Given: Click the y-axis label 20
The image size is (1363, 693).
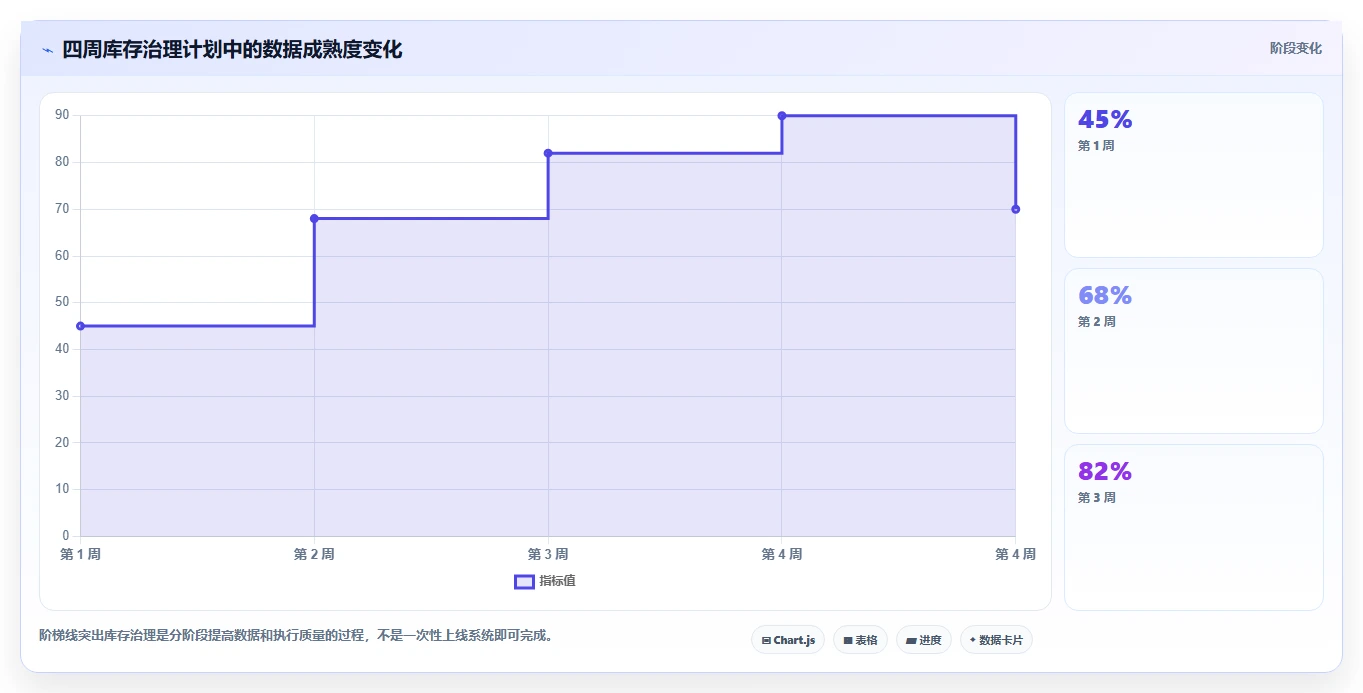Looking at the screenshot, I should (x=62, y=442).
